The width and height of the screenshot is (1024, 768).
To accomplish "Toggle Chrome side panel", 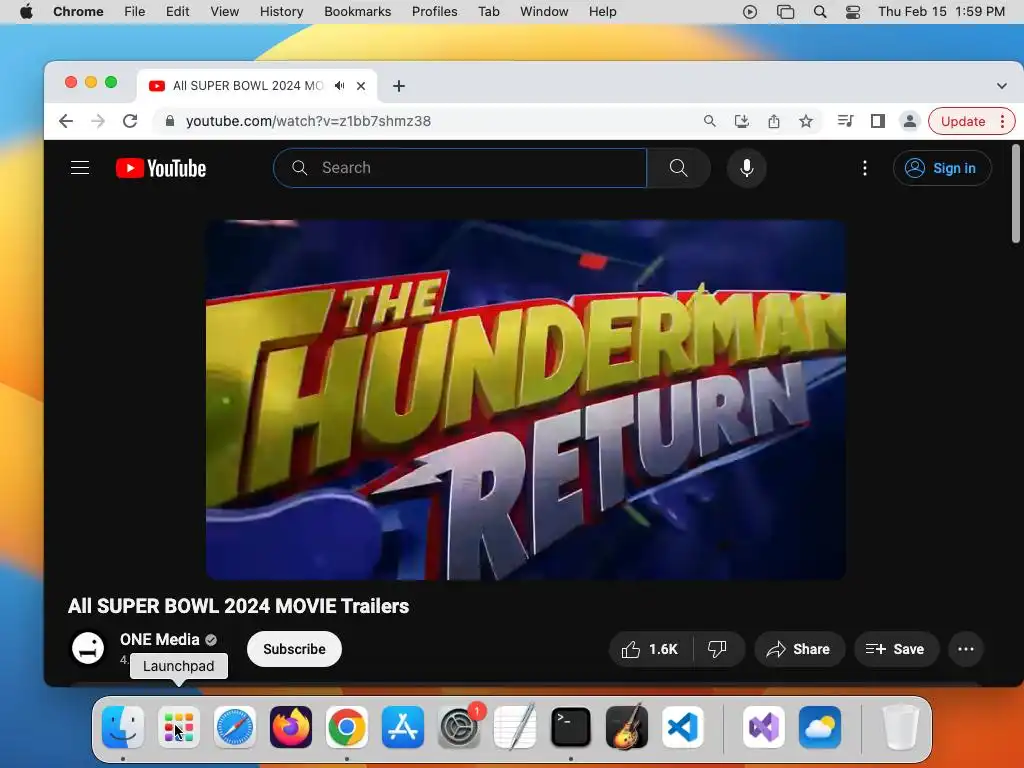I will [x=878, y=121].
